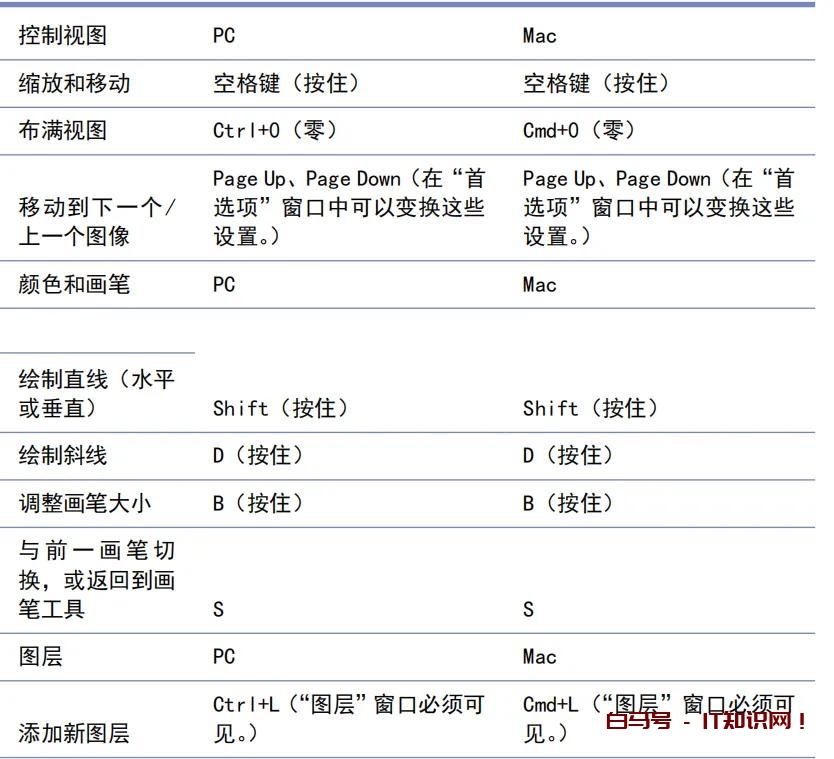This screenshot has height=759, width=834.
Task: Select the "移动到下一个/上一个图像" row label
Action: pyautogui.click(x=97, y=222)
